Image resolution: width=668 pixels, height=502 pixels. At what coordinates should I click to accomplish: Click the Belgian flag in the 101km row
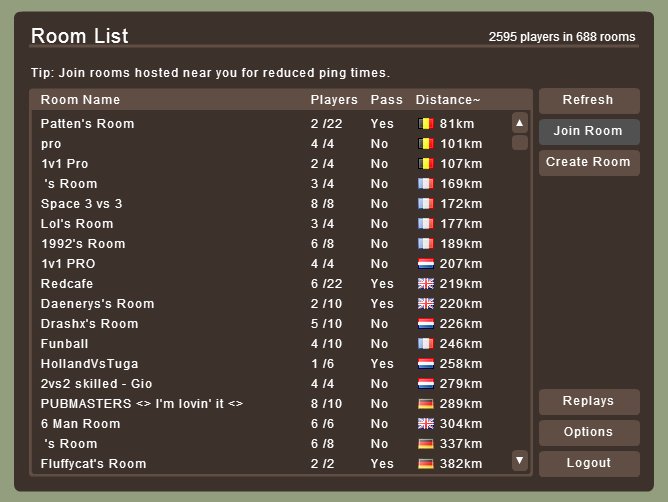click(426, 144)
